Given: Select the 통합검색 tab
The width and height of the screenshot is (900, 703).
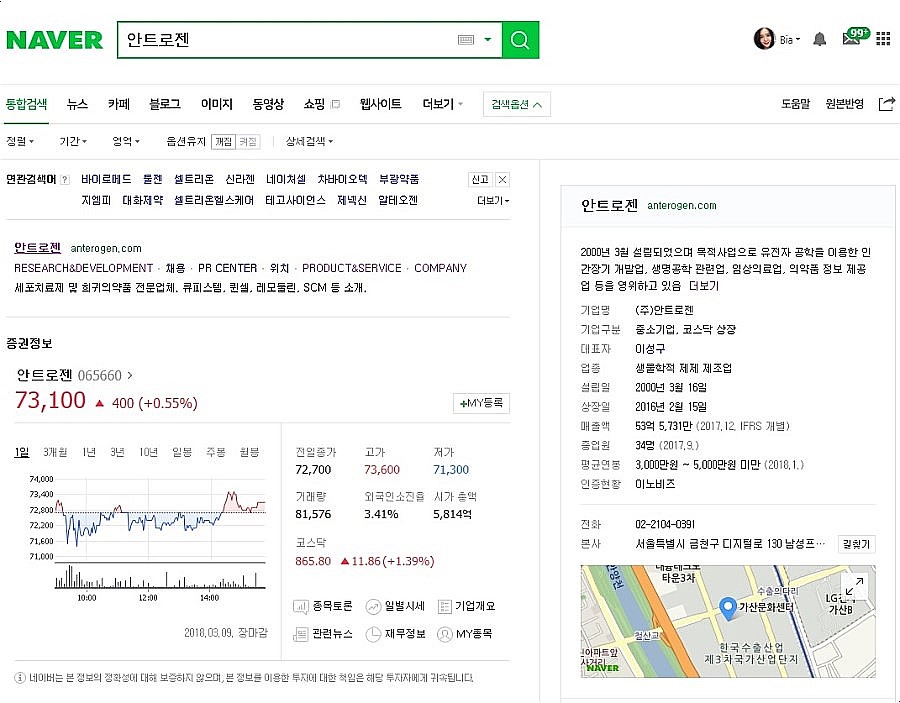Looking at the screenshot, I should tap(26, 104).
